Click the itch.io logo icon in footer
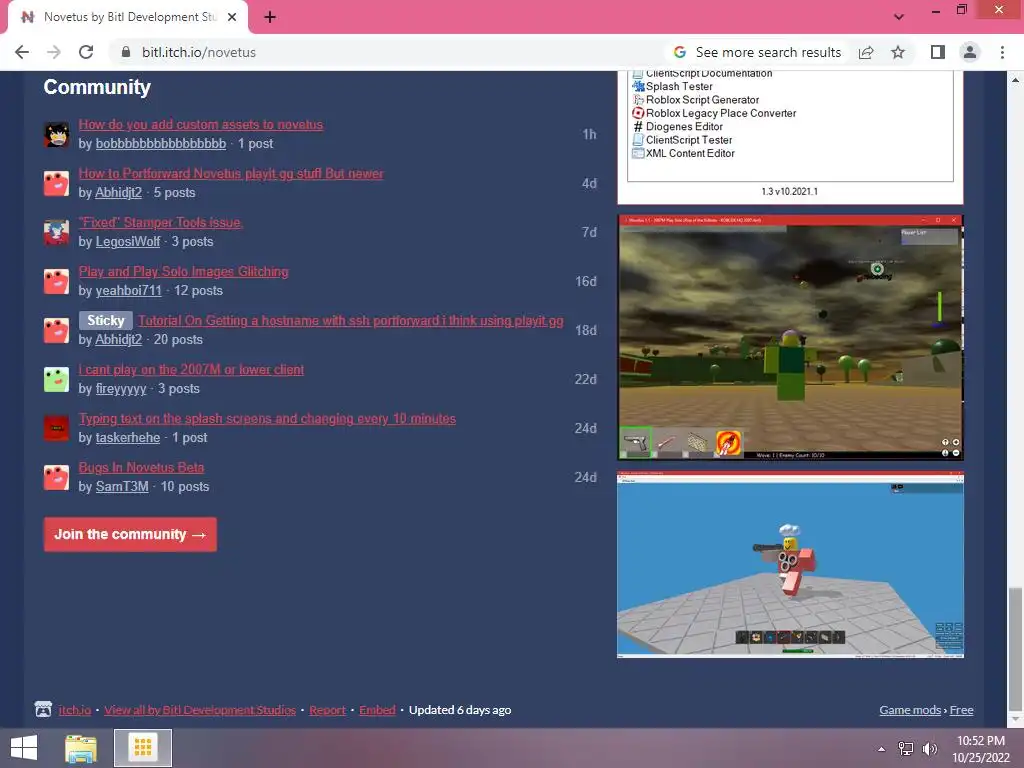The height and width of the screenshot is (768, 1024). click(43, 709)
